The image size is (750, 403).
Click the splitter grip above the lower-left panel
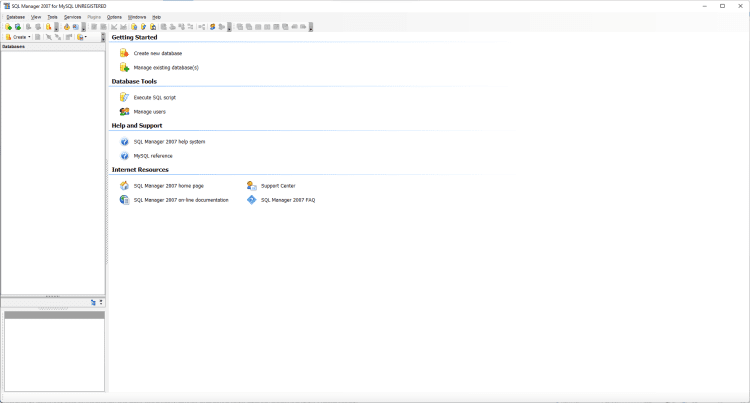pyautogui.click(x=53, y=296)
